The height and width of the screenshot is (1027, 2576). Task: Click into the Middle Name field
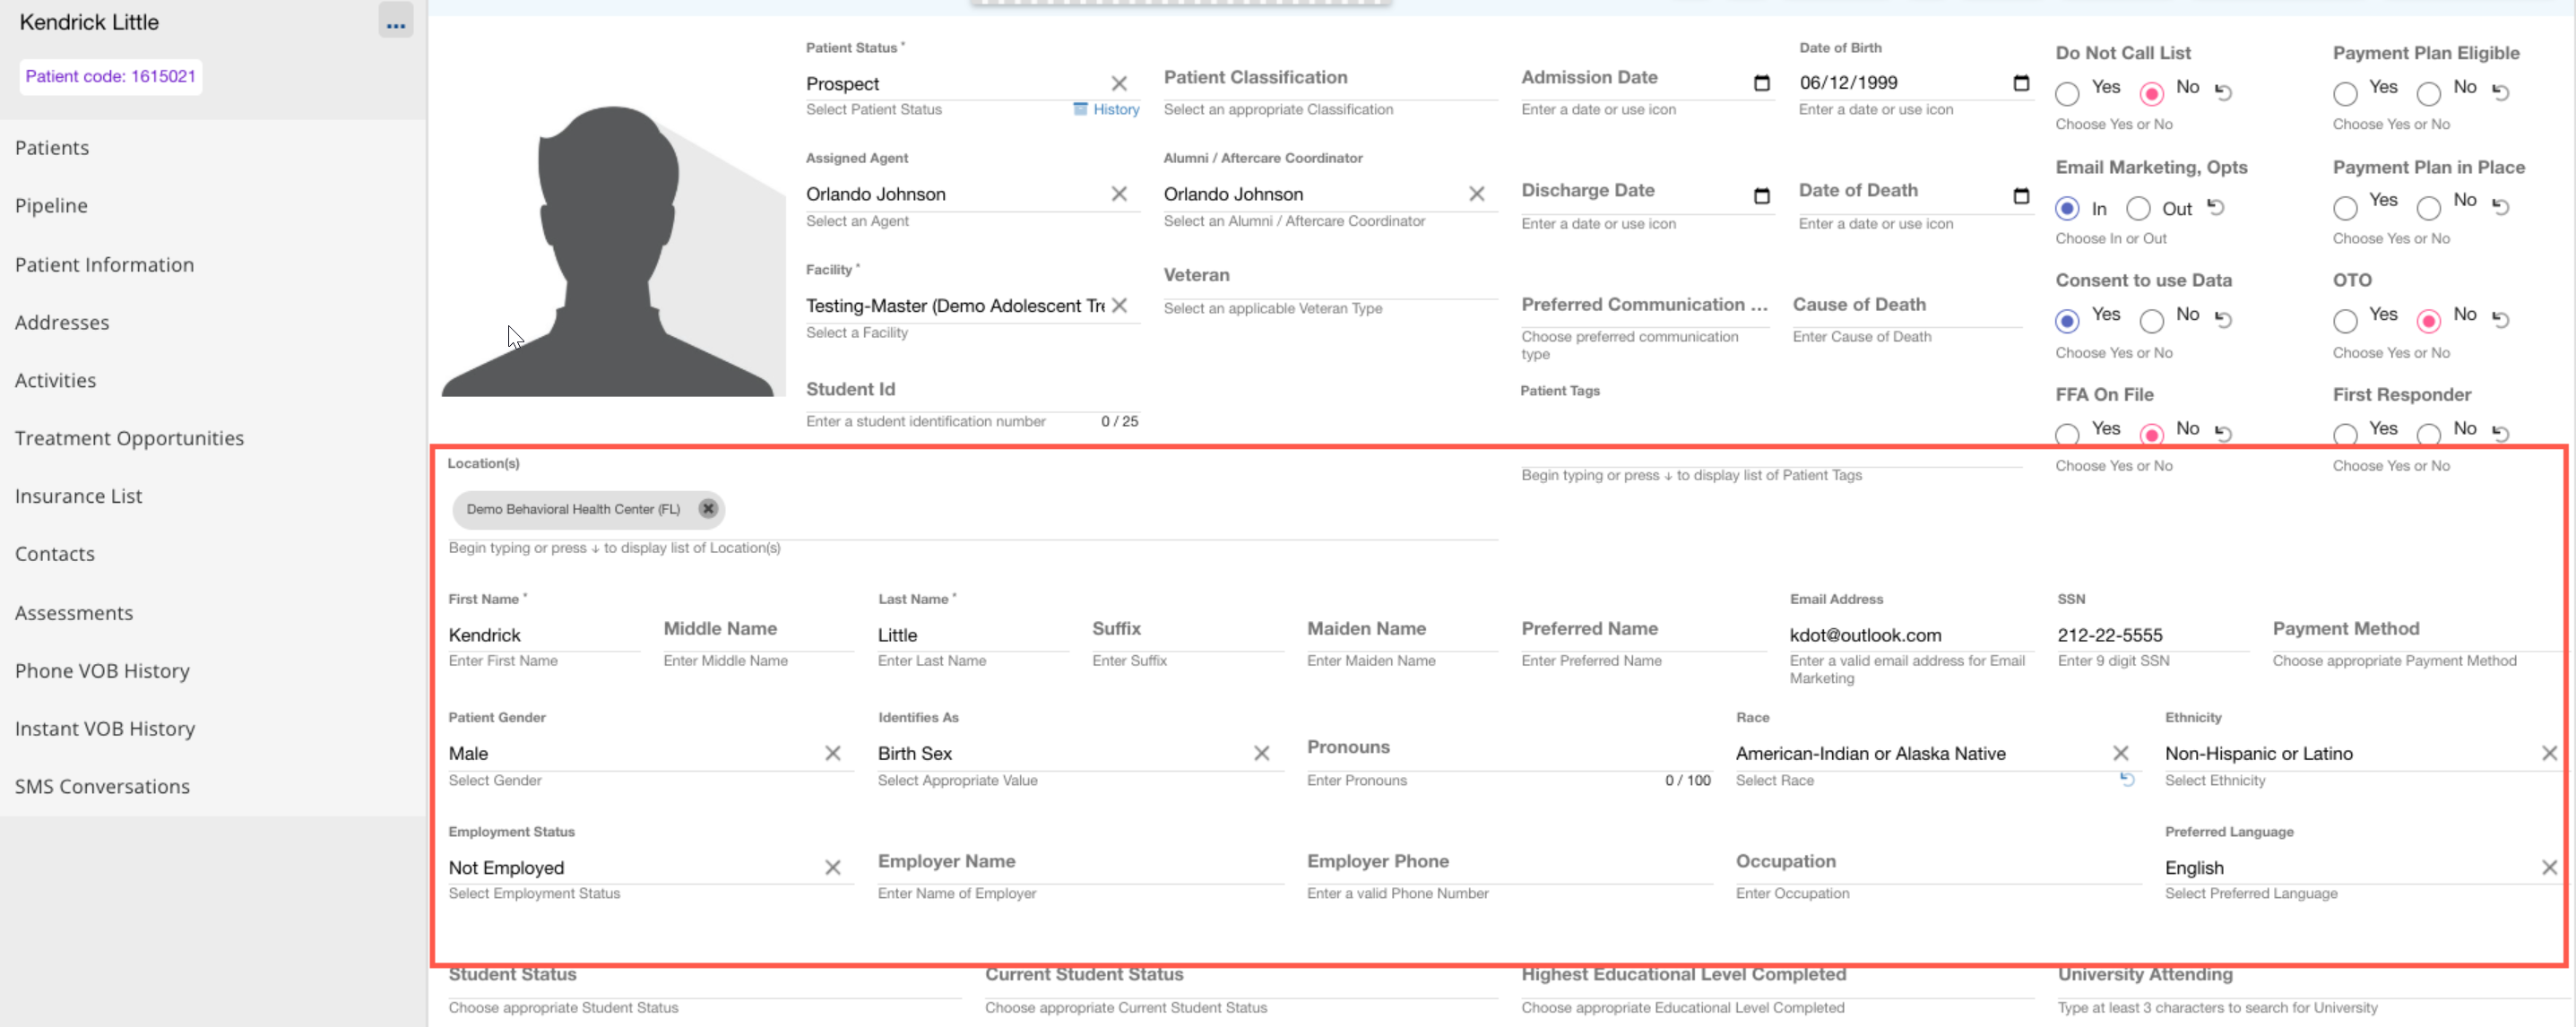[x=756, y=630]
